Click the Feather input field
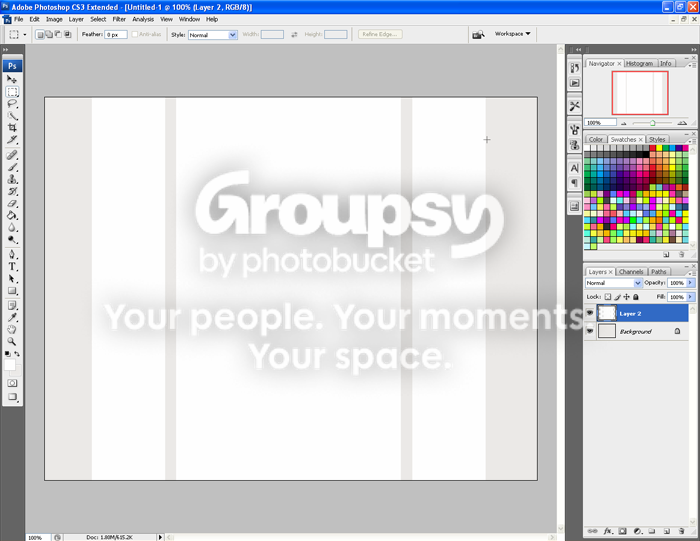Viewport: 700px width, 541px height. pos(116,35)
